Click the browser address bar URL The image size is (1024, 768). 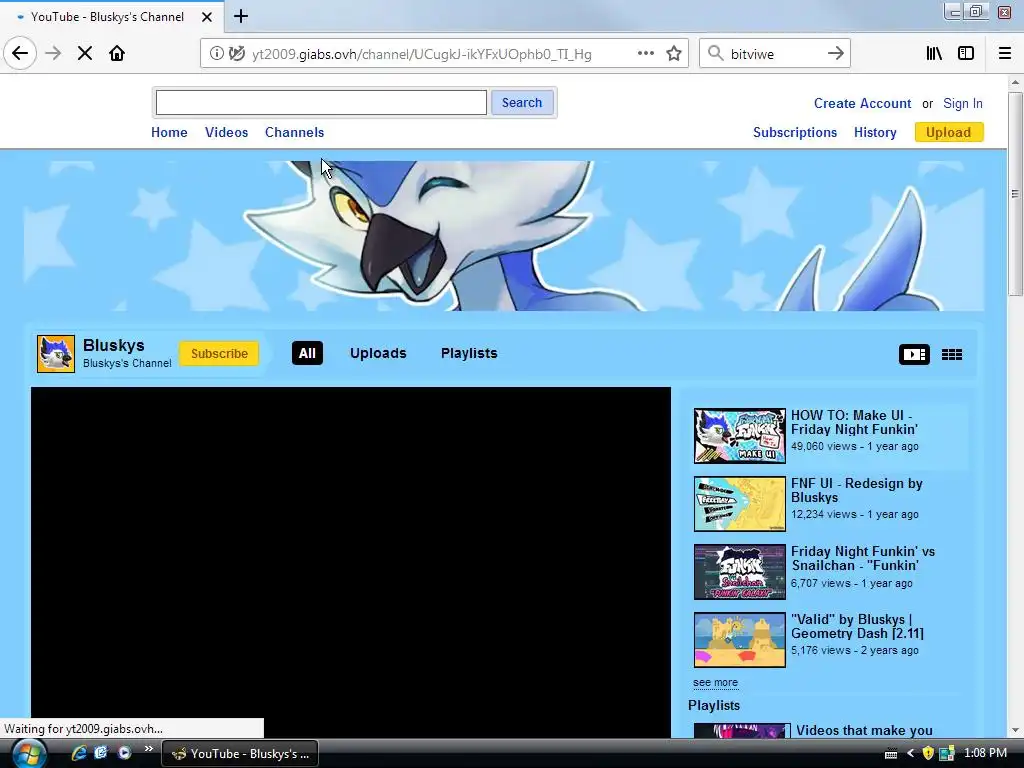(x=422, y=54)
